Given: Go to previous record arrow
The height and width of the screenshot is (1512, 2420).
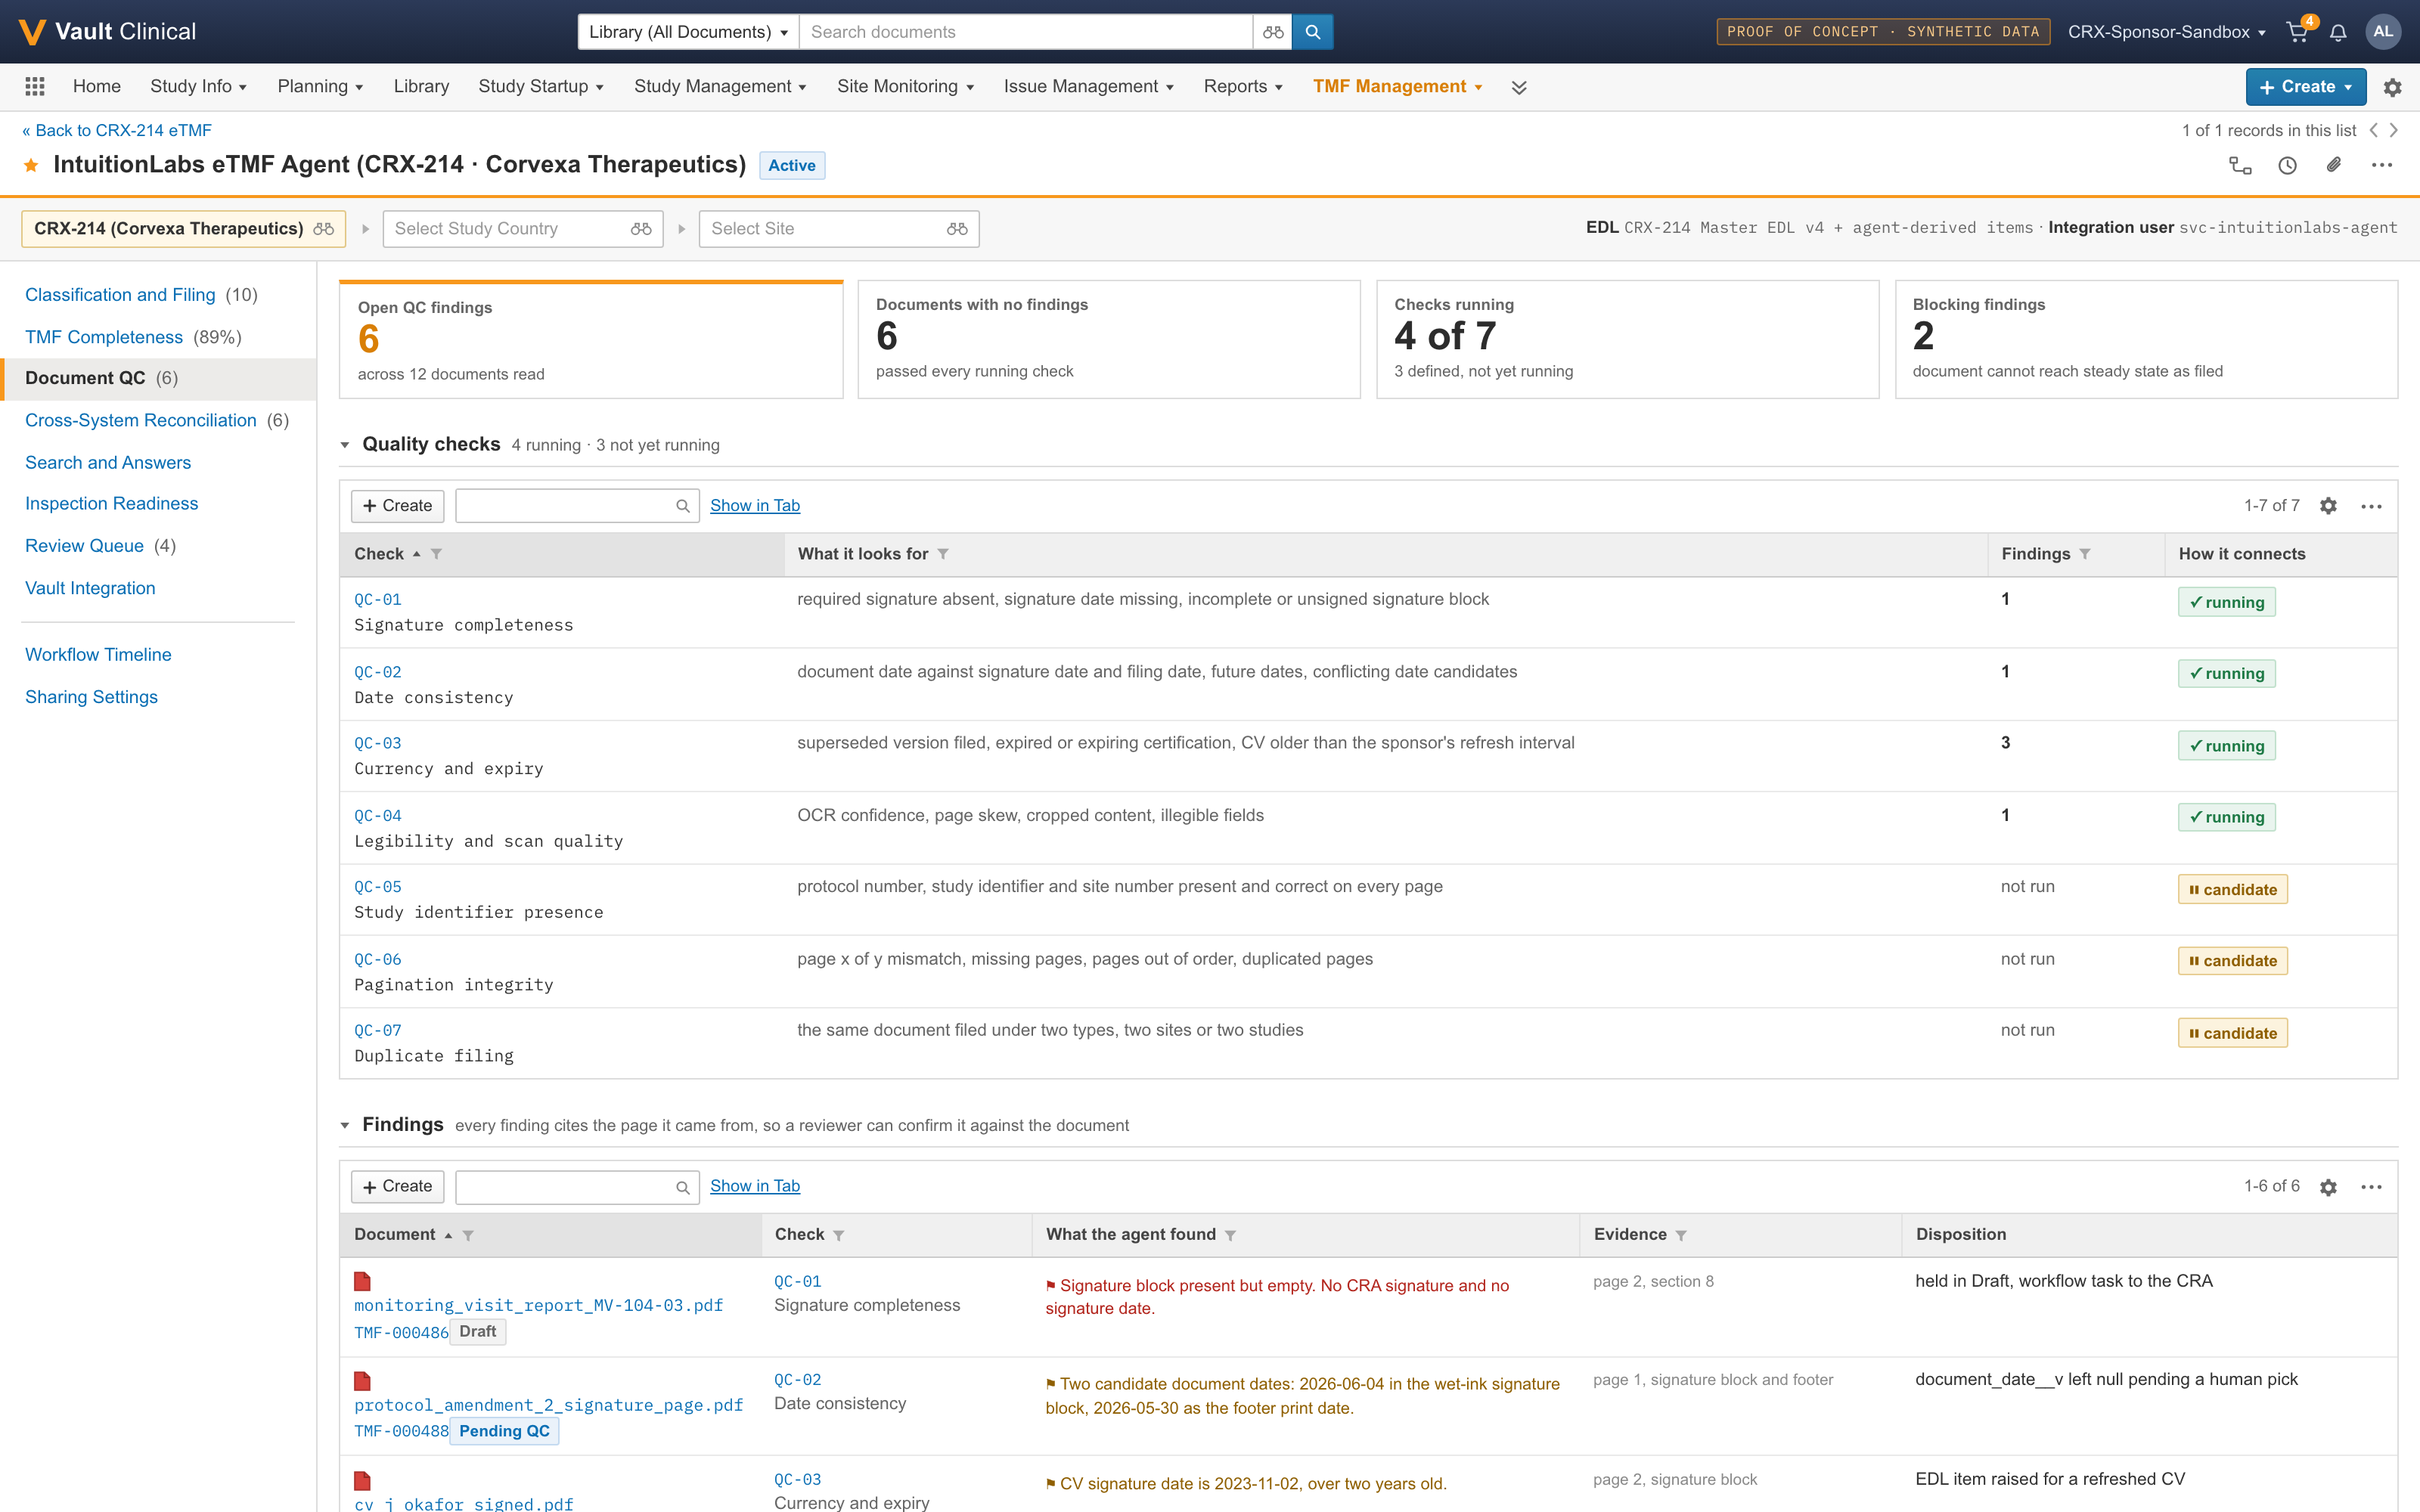Looking at the screenshot, I should coord(2373,130).
